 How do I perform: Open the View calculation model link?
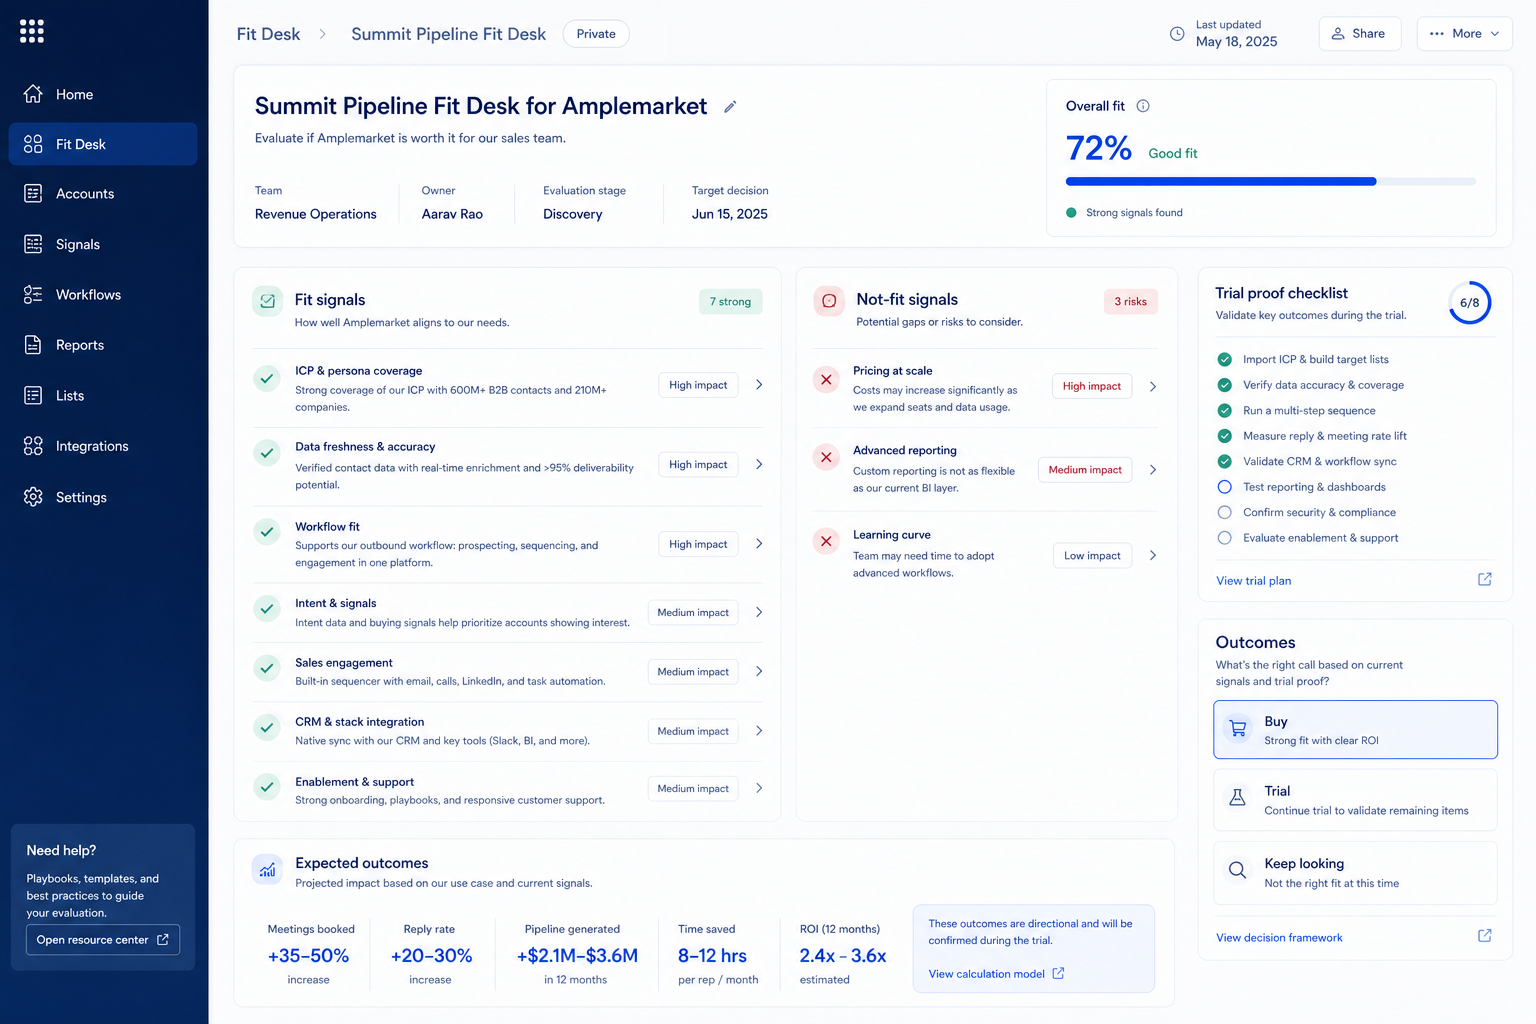click(996, 974)
